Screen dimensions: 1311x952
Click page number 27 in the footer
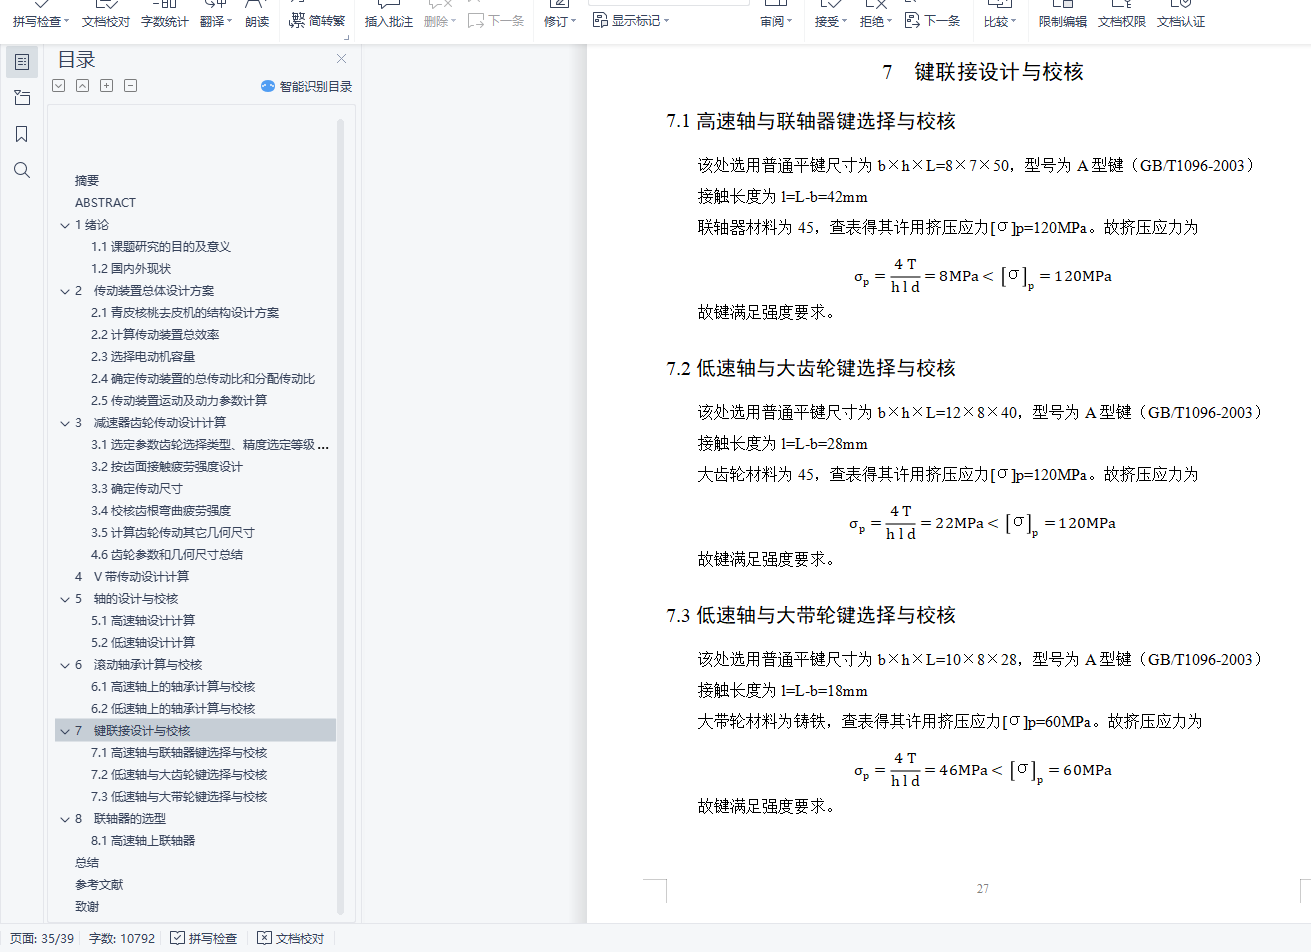coord(983,888)
